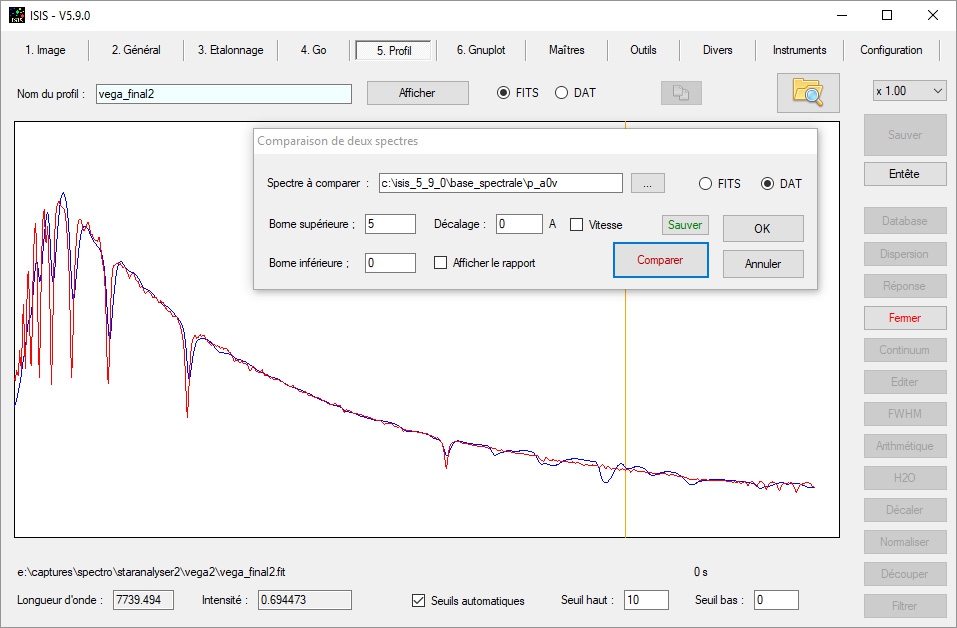
Task: Click the Normaliser button
Action: click(905, 542)
